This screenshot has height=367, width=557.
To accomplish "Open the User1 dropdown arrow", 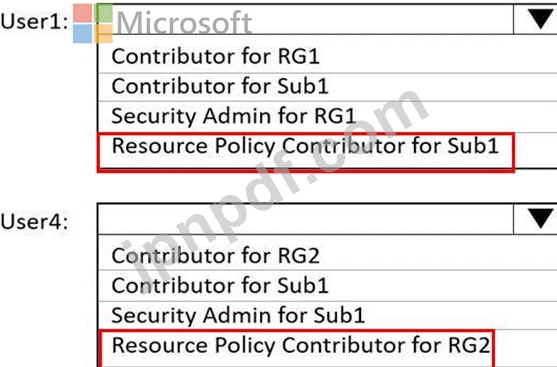I will click(535, 19).
